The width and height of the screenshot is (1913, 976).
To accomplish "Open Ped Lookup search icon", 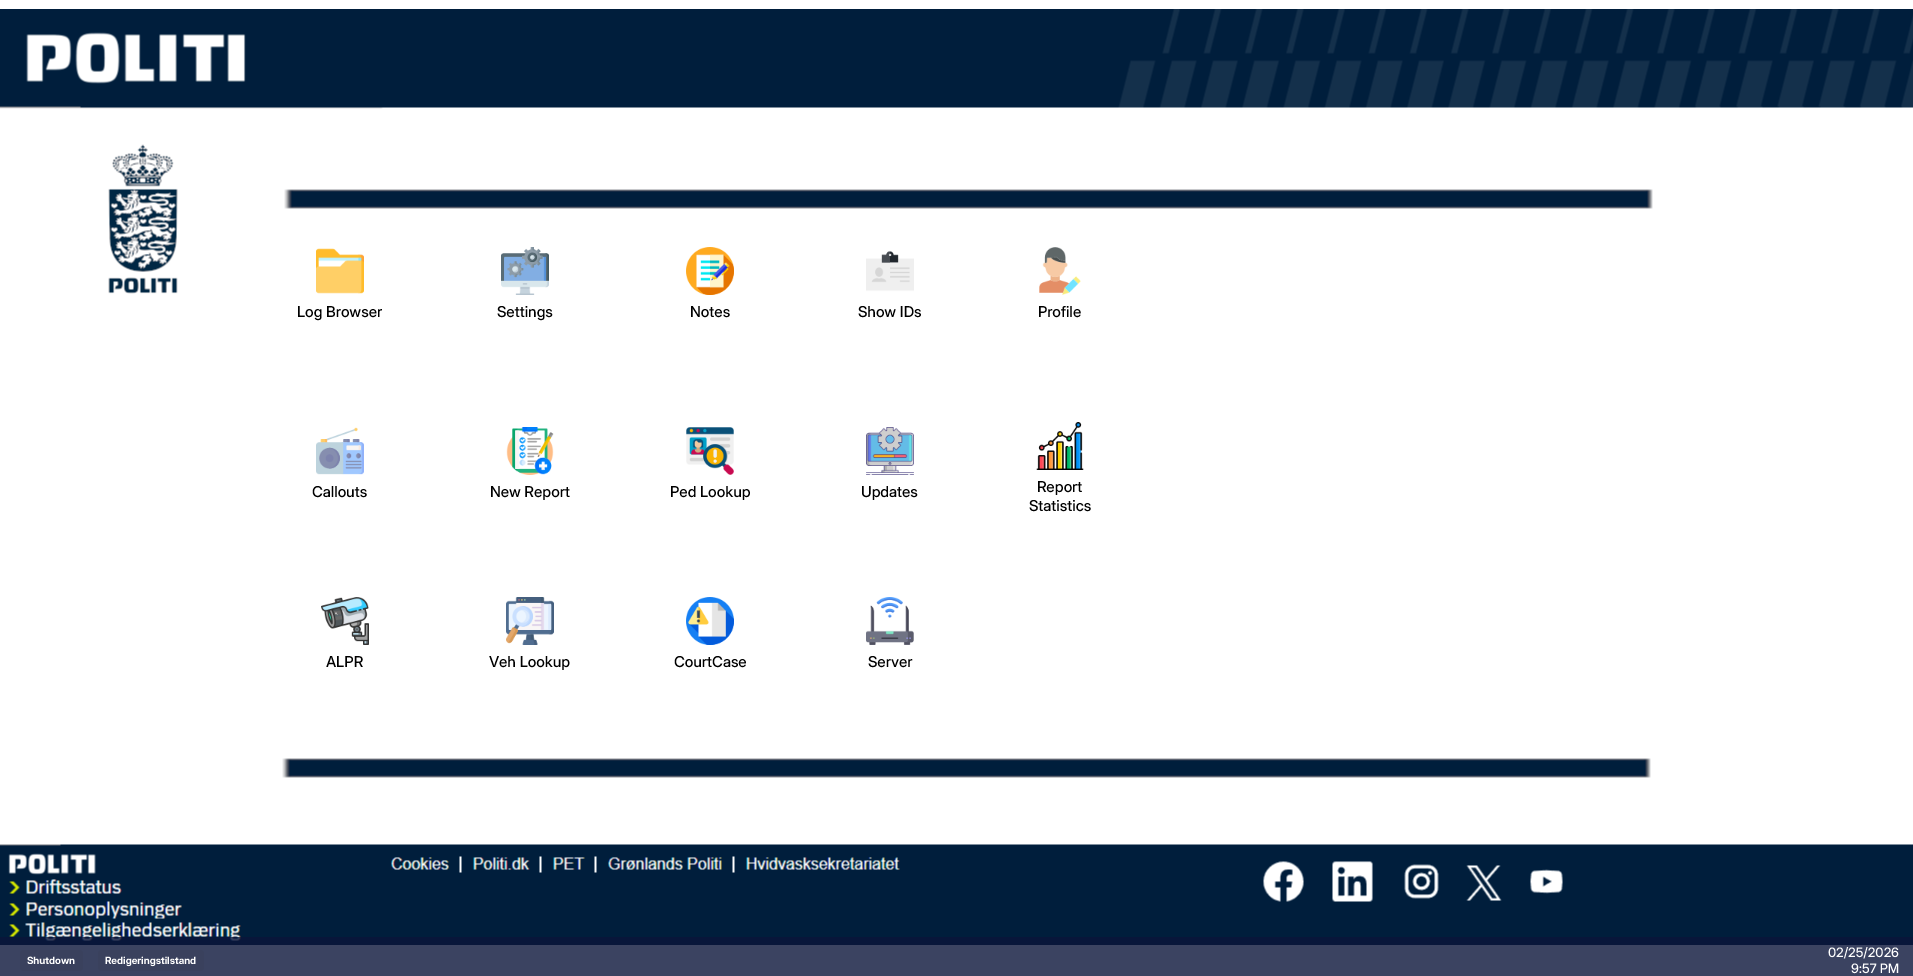I will click(x=709, y=451).
